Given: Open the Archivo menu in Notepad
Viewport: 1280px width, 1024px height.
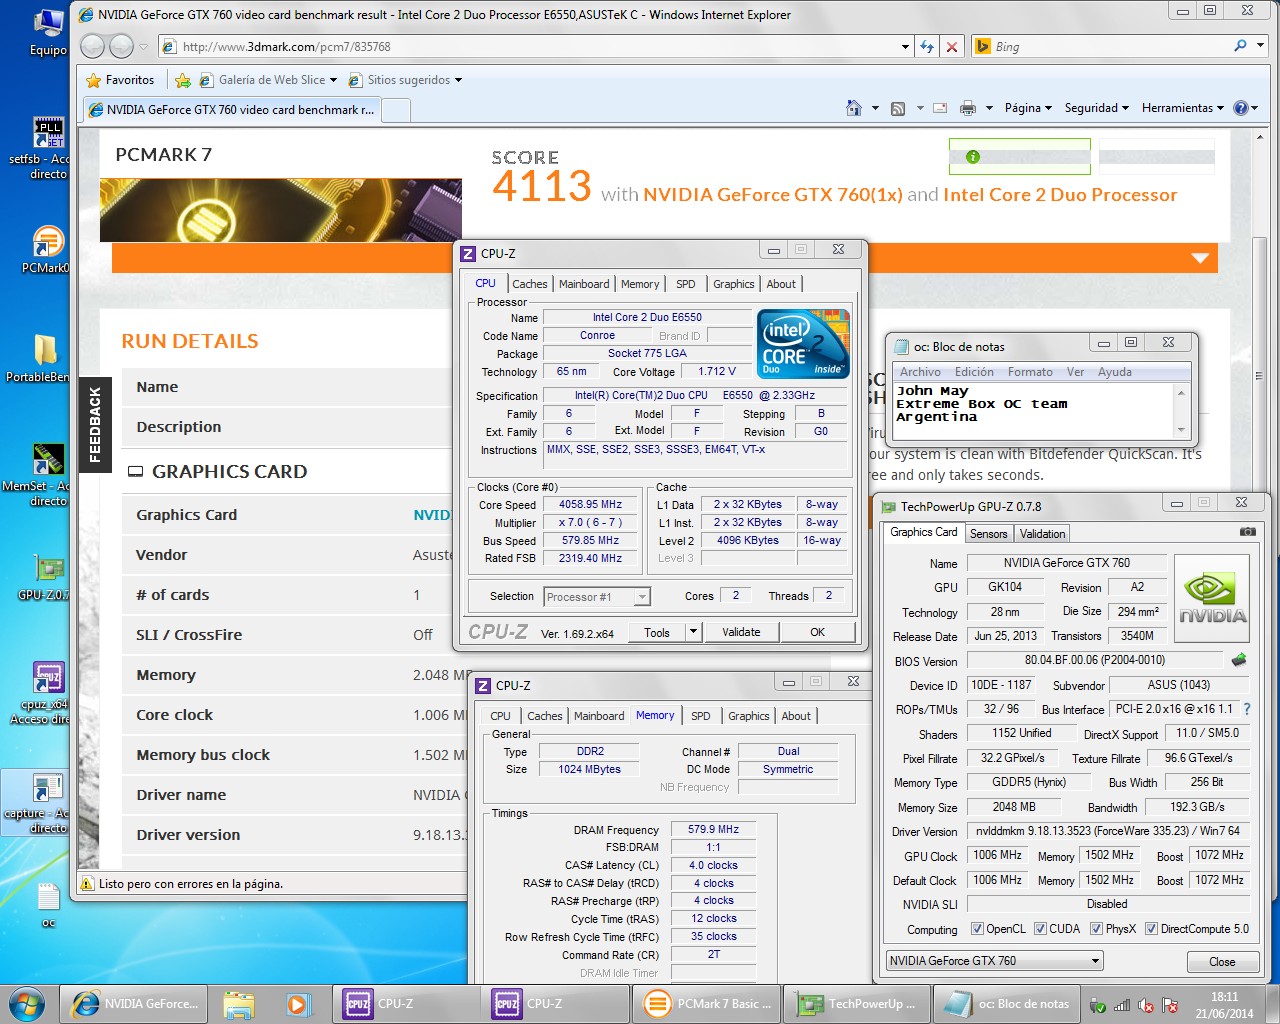Looking at the screenshot, I should 920,372.
